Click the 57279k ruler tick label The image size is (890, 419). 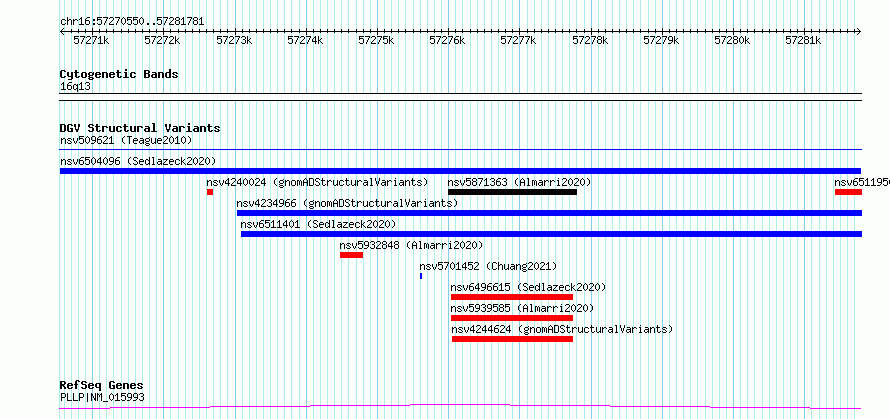[661, 40]
